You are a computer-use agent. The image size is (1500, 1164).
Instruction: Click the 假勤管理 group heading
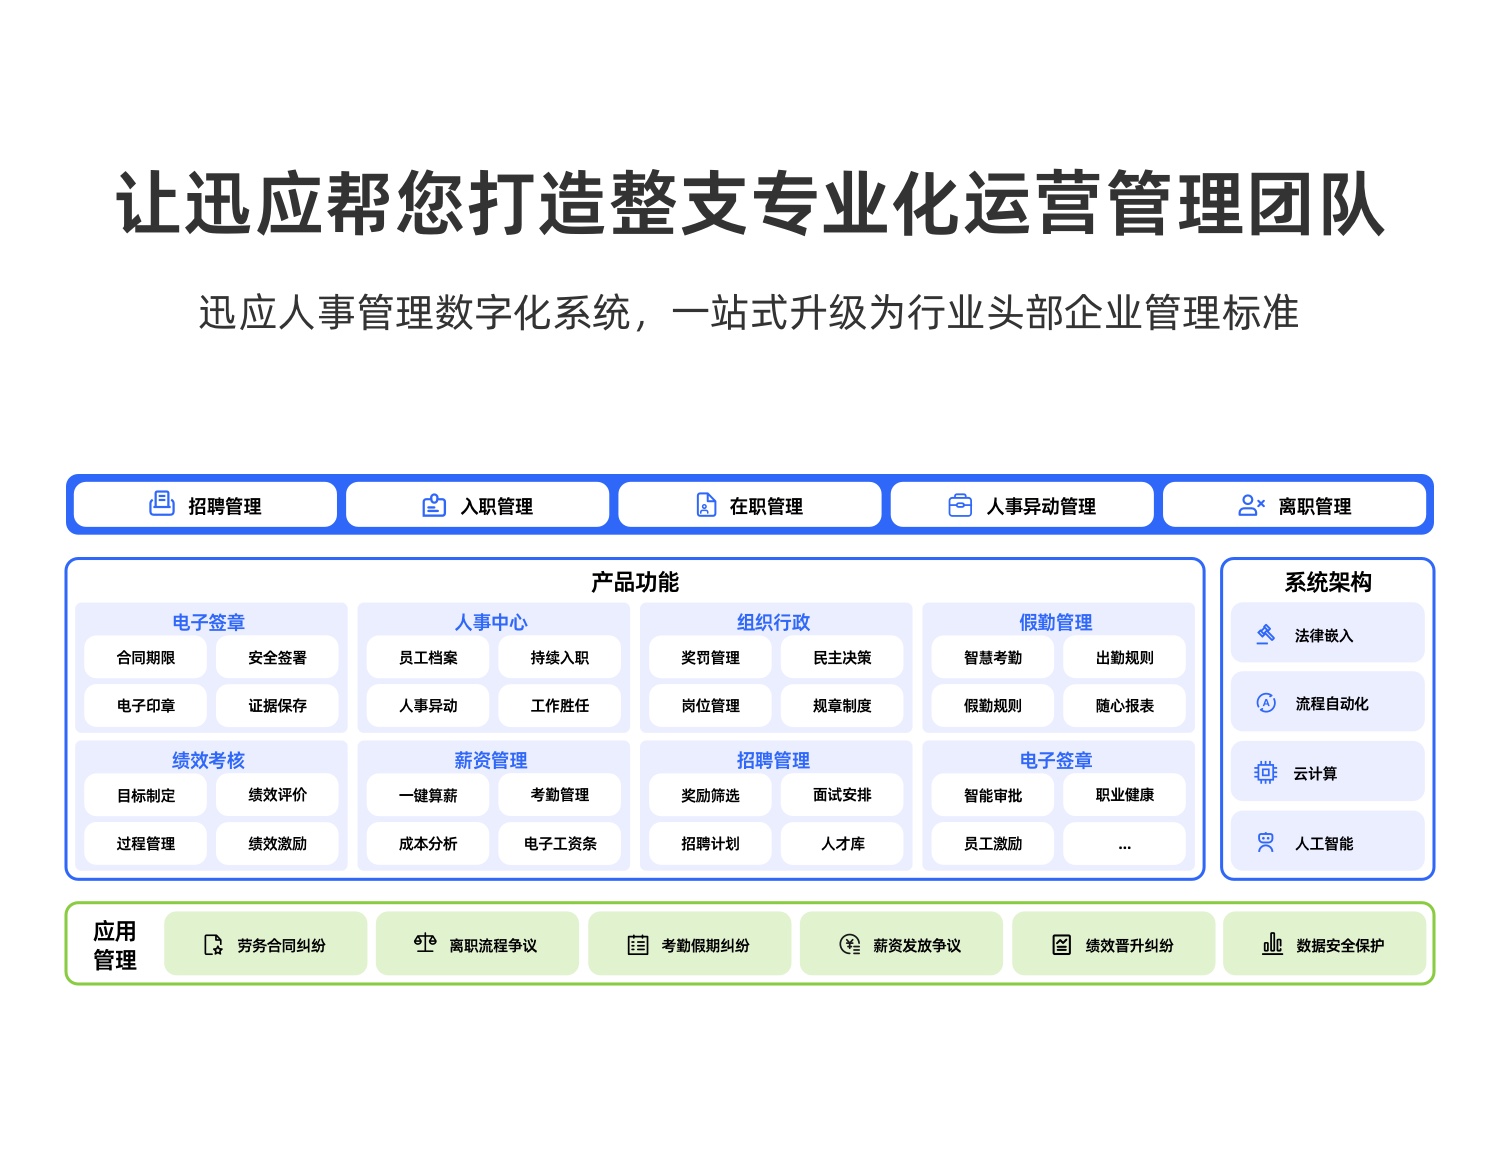click(1056, 622)
